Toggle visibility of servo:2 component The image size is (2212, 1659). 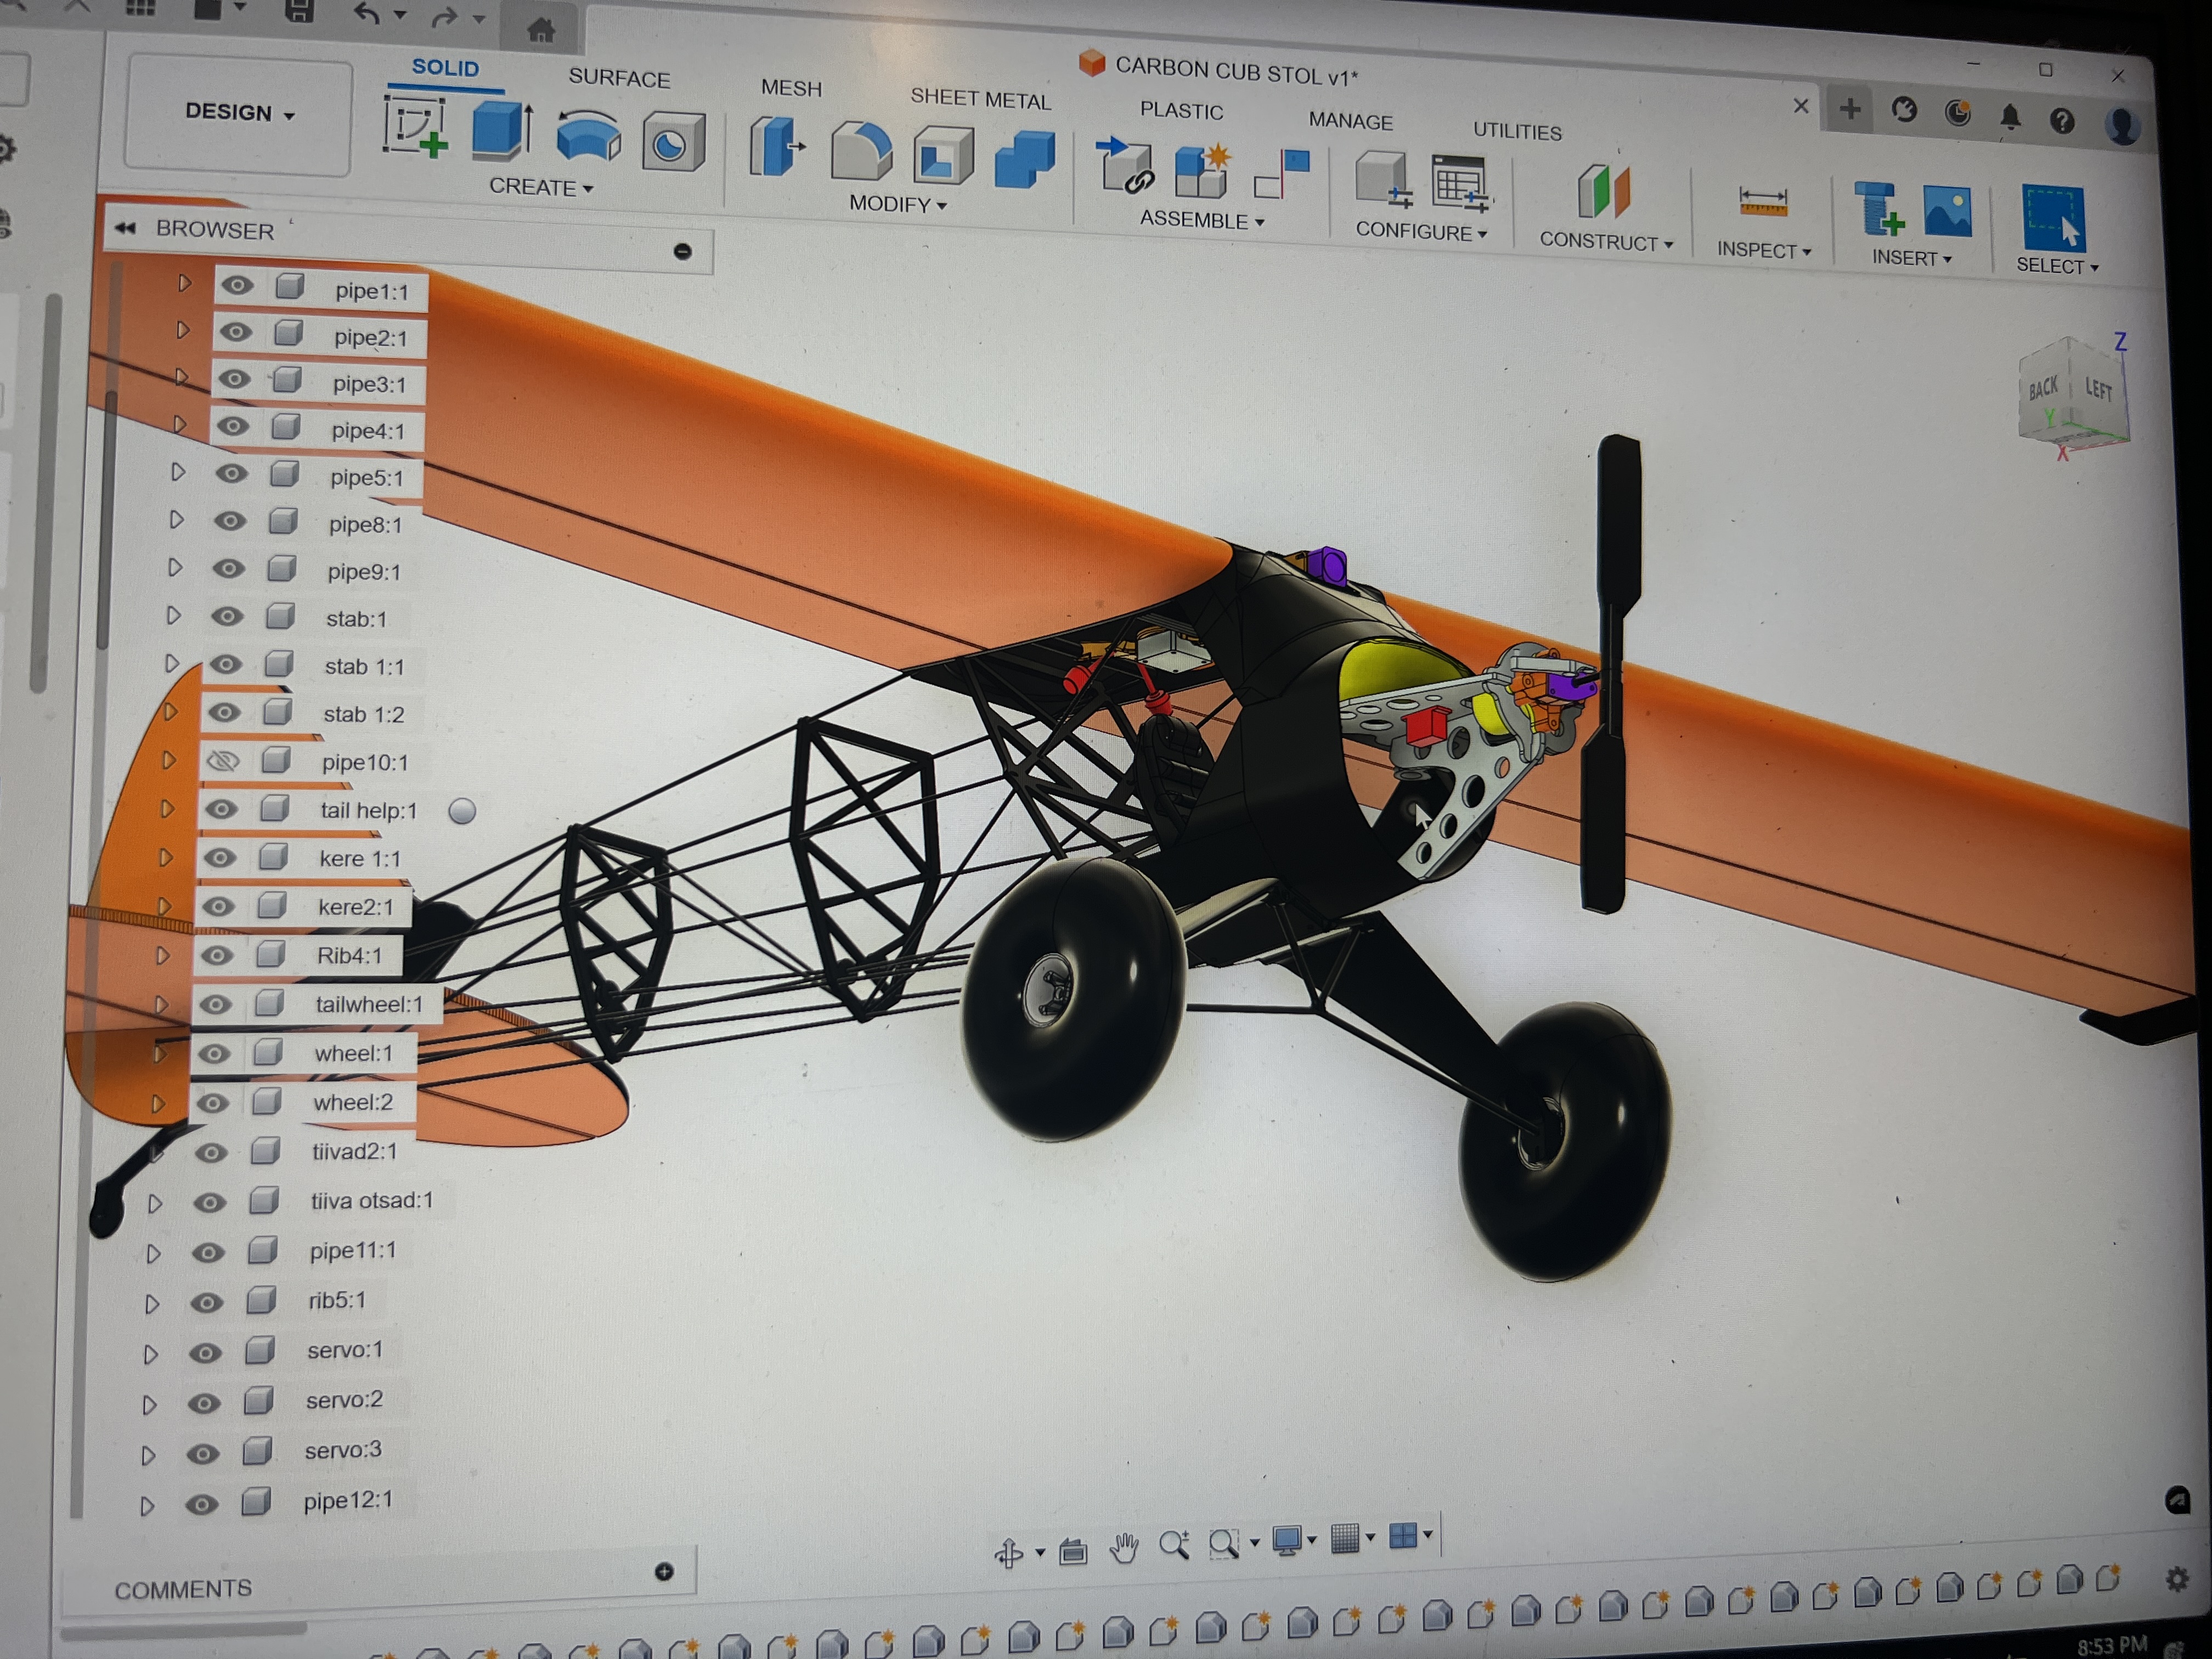204,1403
